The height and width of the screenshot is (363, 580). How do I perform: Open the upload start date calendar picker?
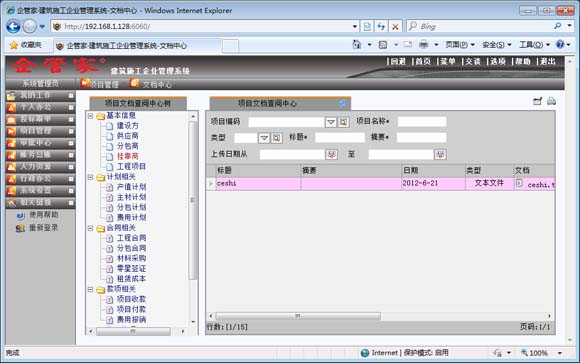pyautogui.click(x=331, y=154)
